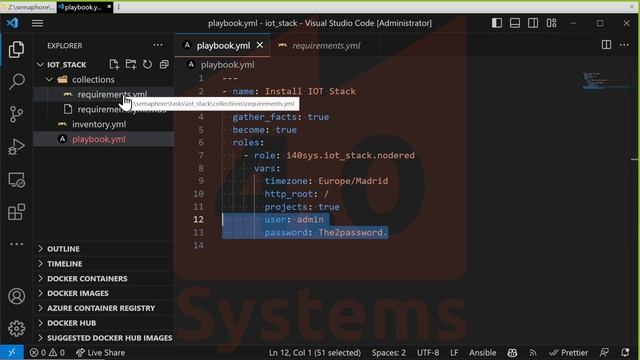Click the feed icon in status bar

click(533, 353)
